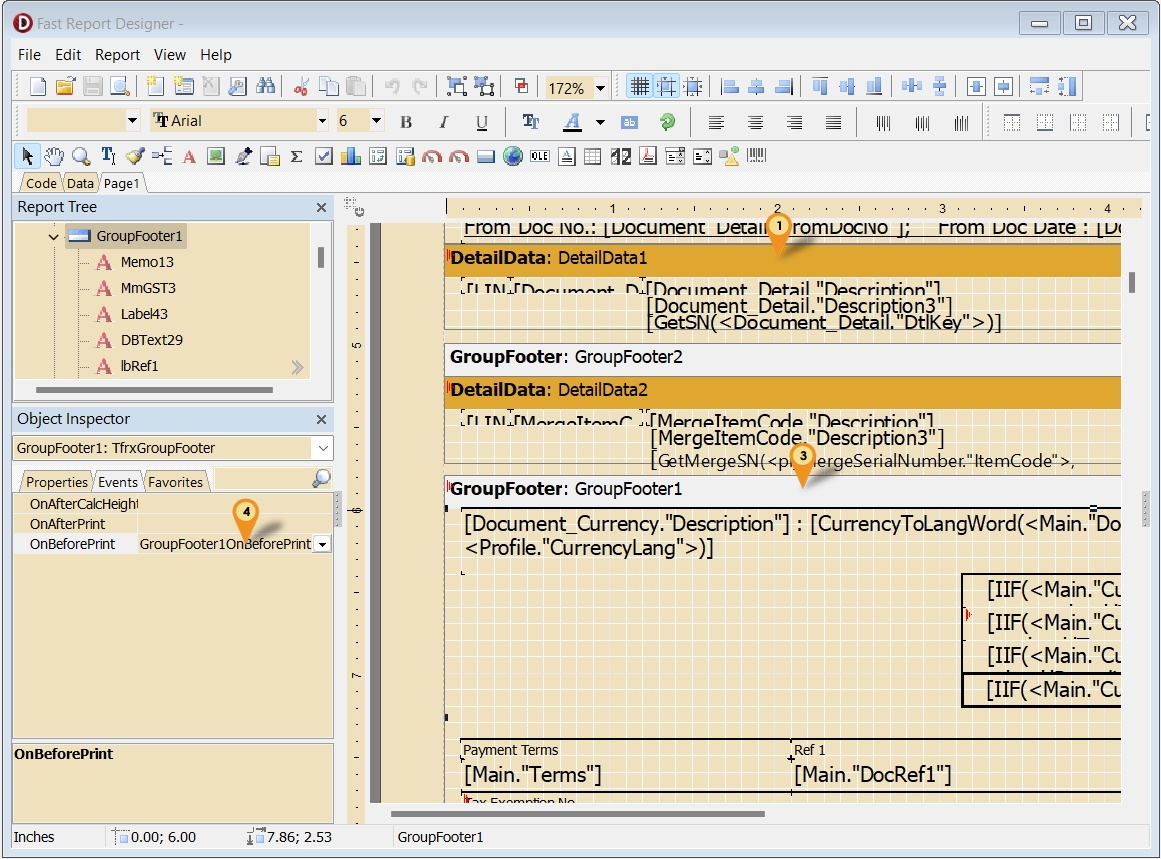The image size is (1161, 859).
Task: Click the Italic formatting button
Action: [443, 121]
